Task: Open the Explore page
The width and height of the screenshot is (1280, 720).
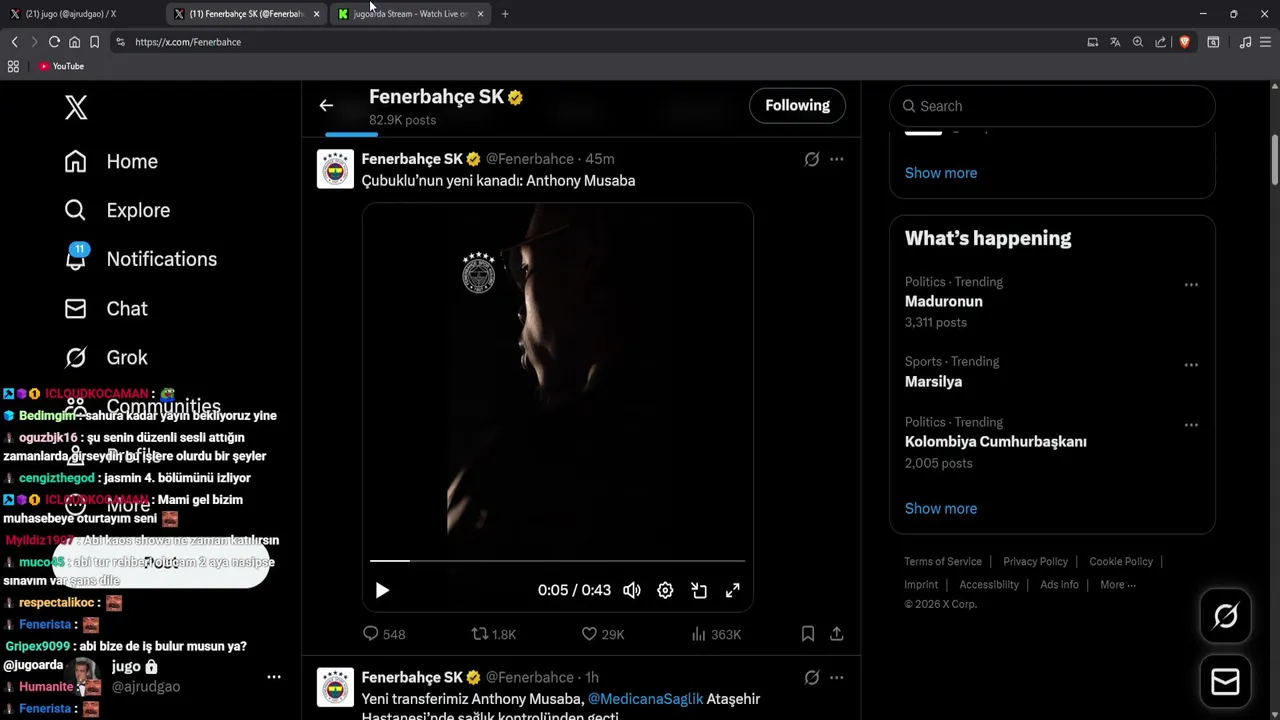Action: (x=117, y=210)
